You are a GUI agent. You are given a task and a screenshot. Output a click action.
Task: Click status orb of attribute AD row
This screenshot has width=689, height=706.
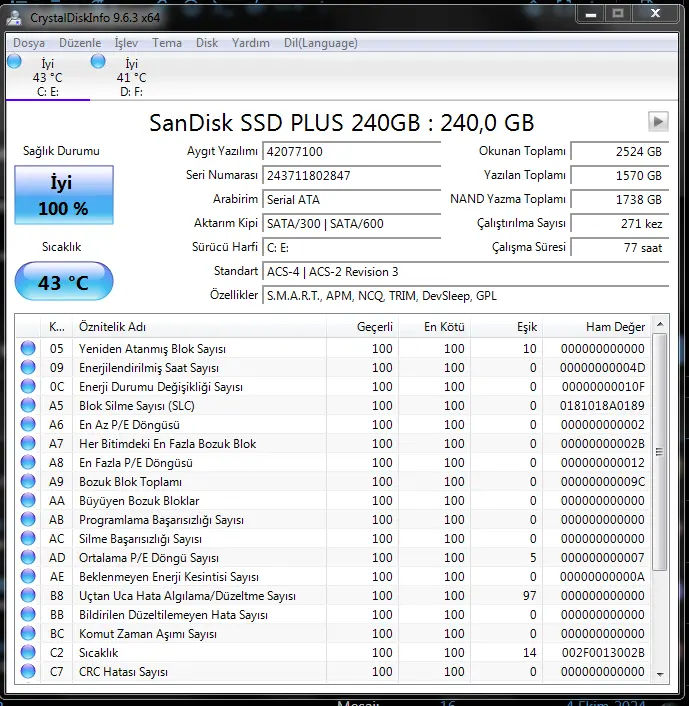point(28,557)
